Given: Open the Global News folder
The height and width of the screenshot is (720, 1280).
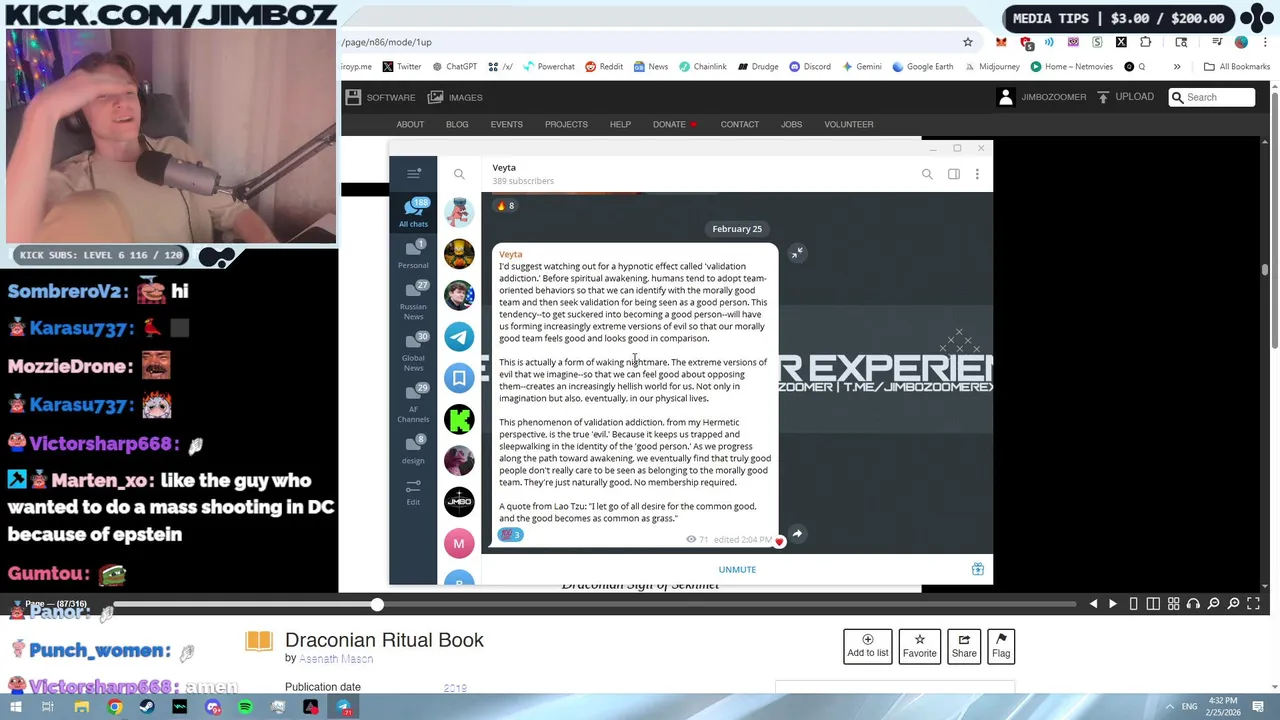Looking at the screenshot, I should tap(413, 351).
